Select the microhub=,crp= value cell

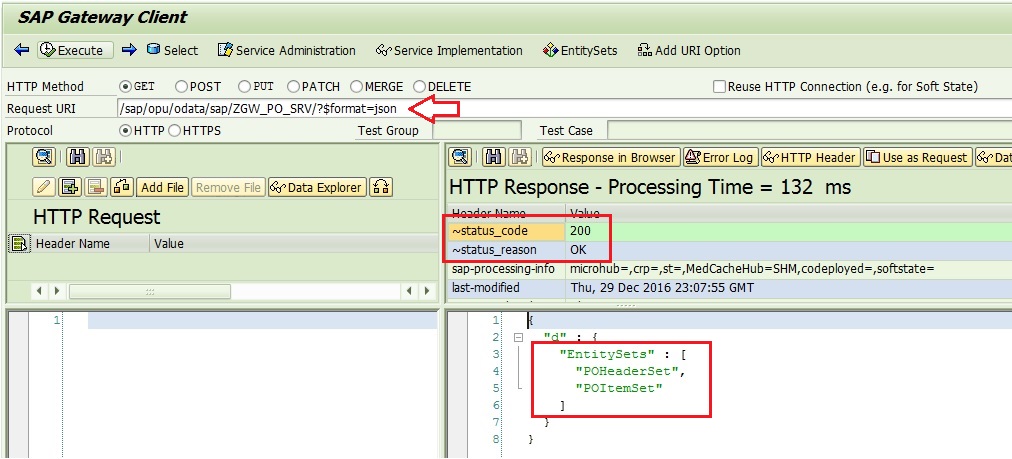(789, 269)
